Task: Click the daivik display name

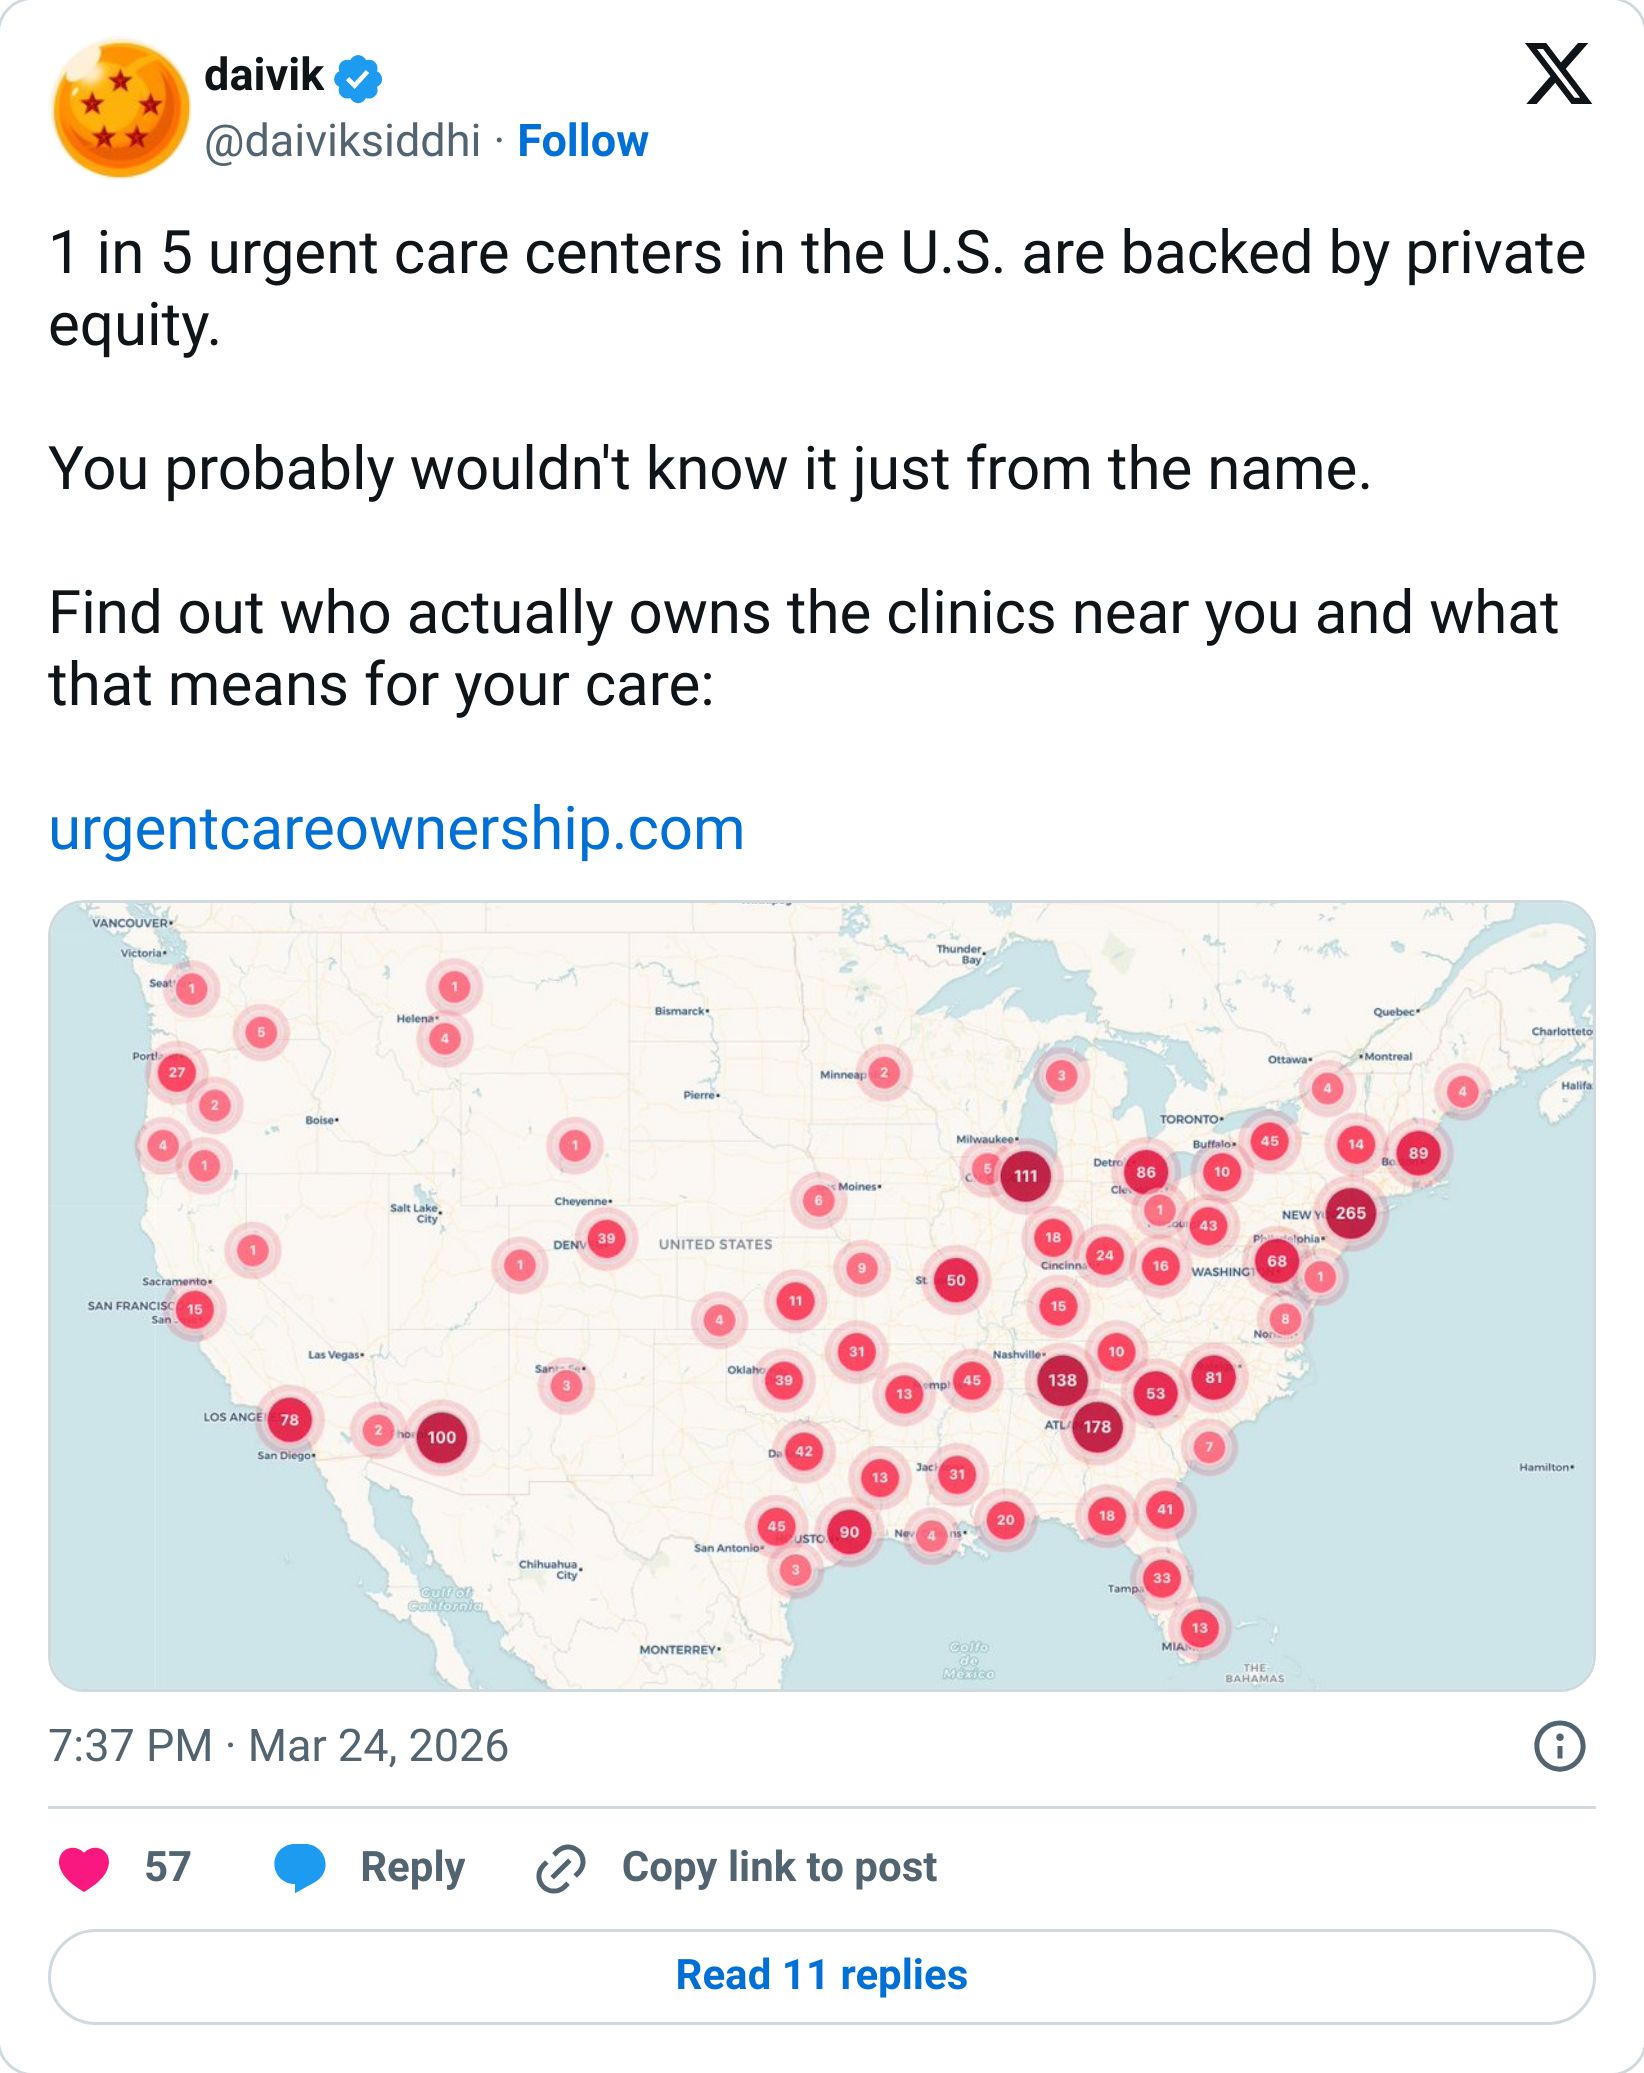Action: pyautogui.click(x=263, y=76)
